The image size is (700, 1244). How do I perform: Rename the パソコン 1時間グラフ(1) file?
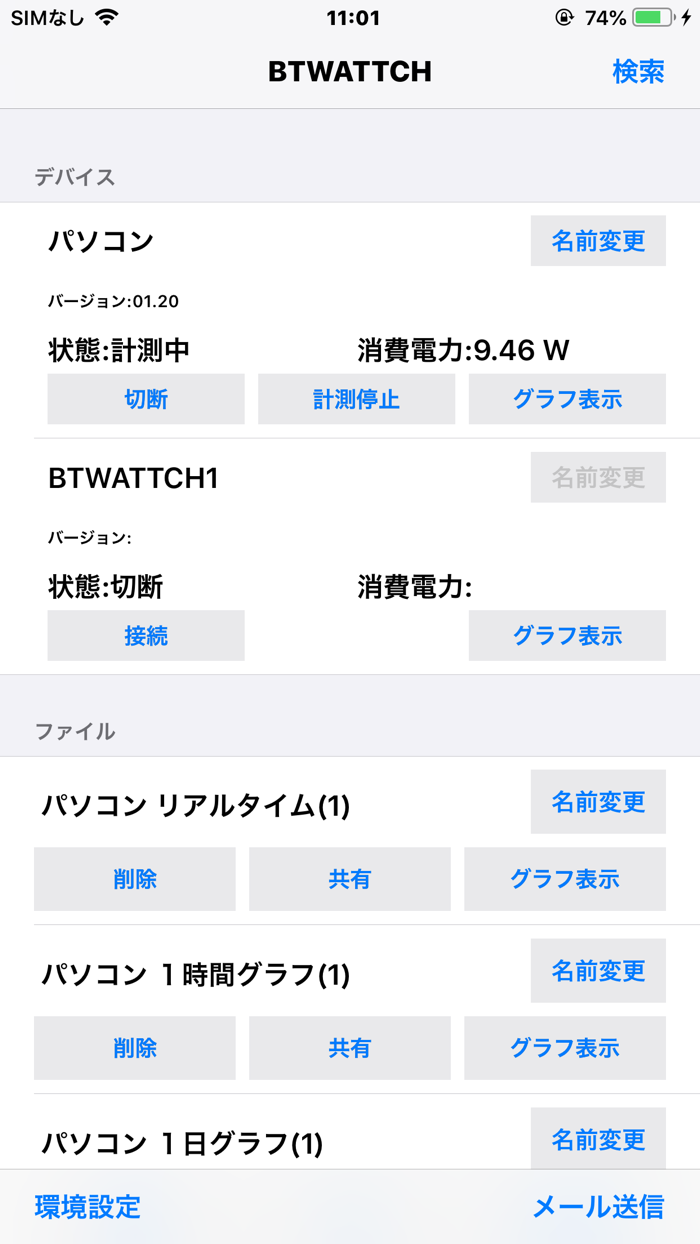click(x=597, y=970)
